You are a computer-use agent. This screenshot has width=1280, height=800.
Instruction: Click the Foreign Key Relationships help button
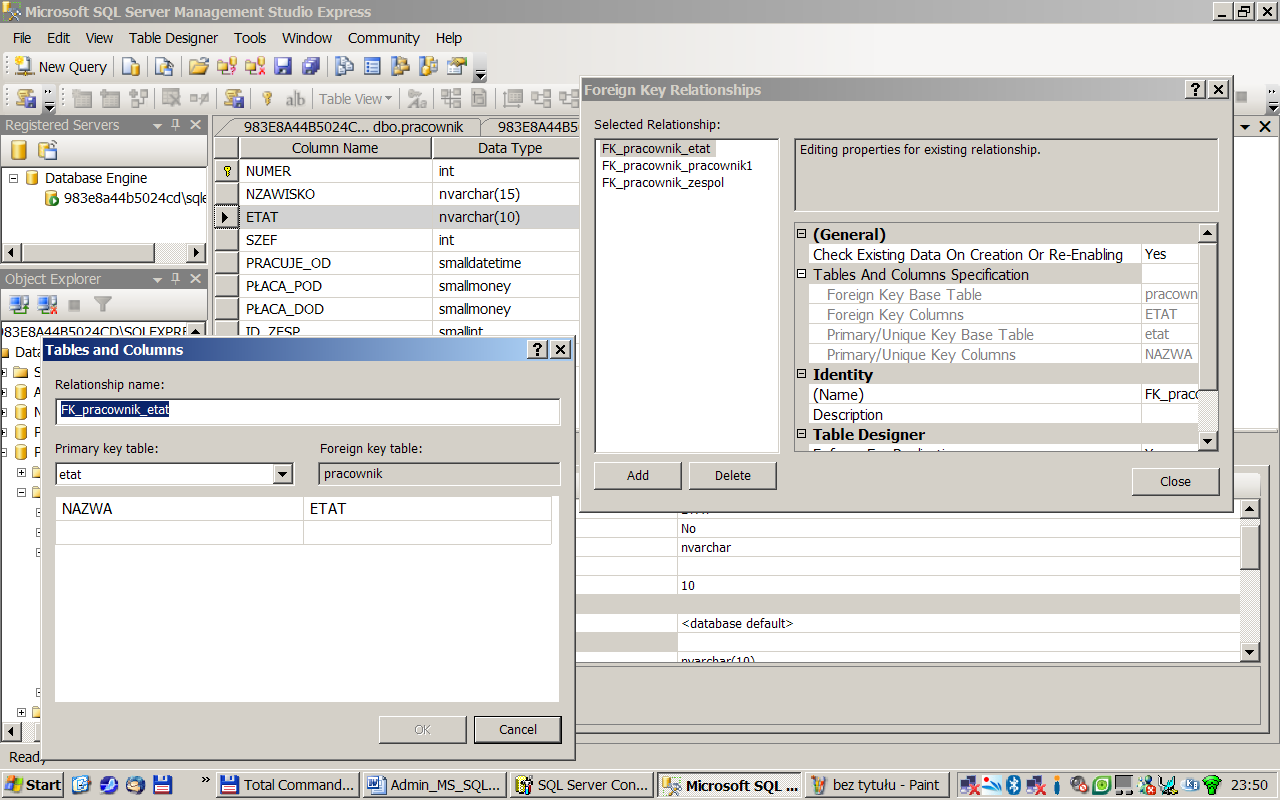coord(1196,90)
